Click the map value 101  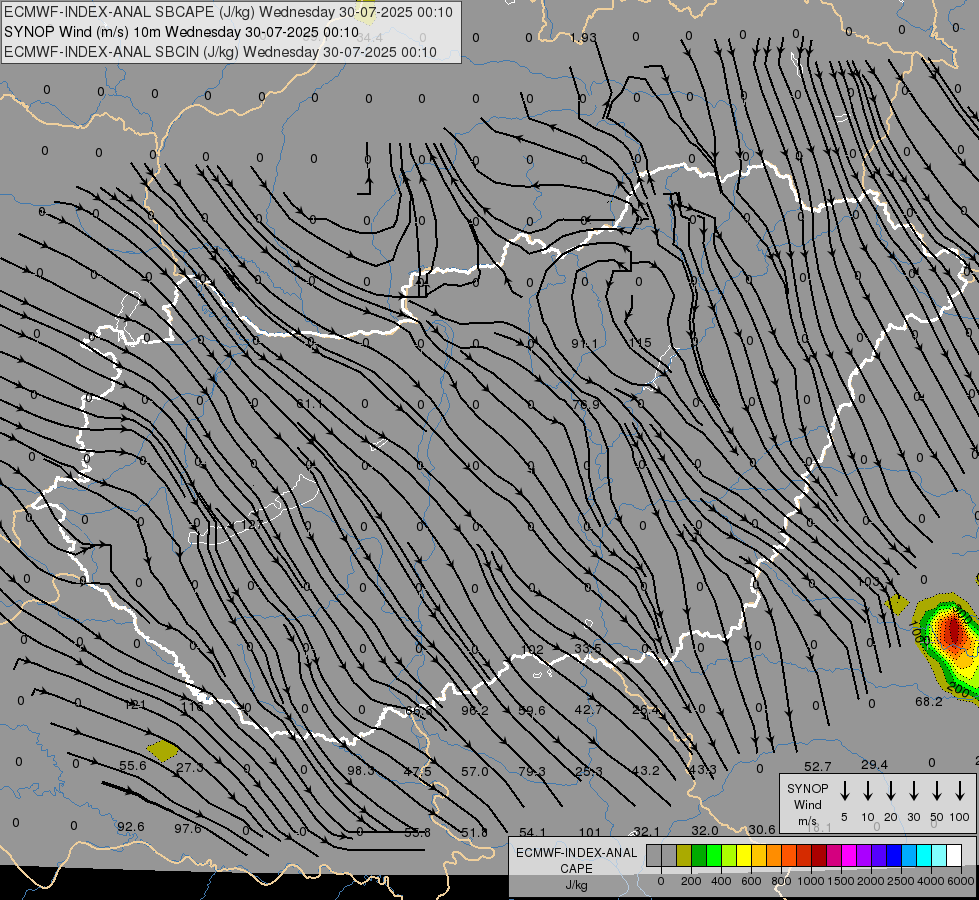589,832
